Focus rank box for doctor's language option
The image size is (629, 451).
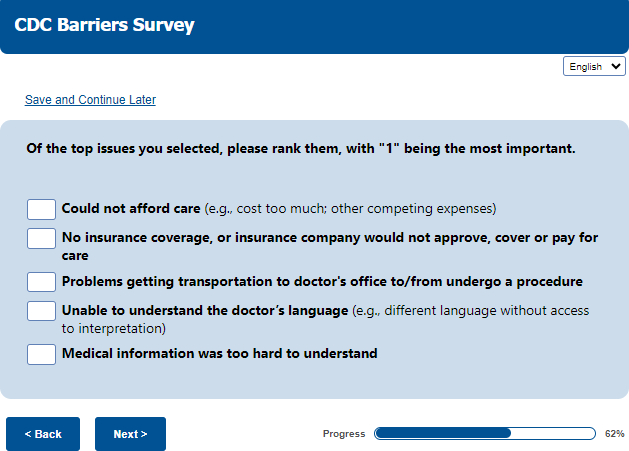[x=41, y=311]
